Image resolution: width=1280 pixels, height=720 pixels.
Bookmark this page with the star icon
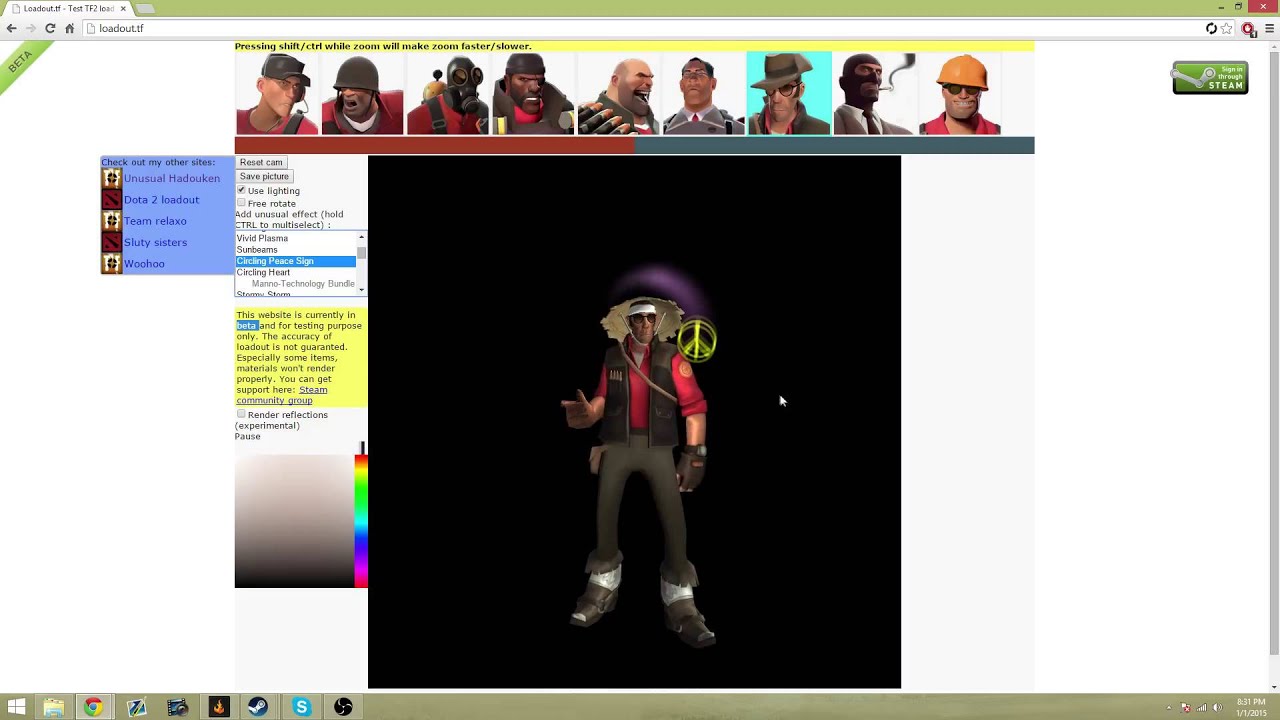tap(1227, 28)
